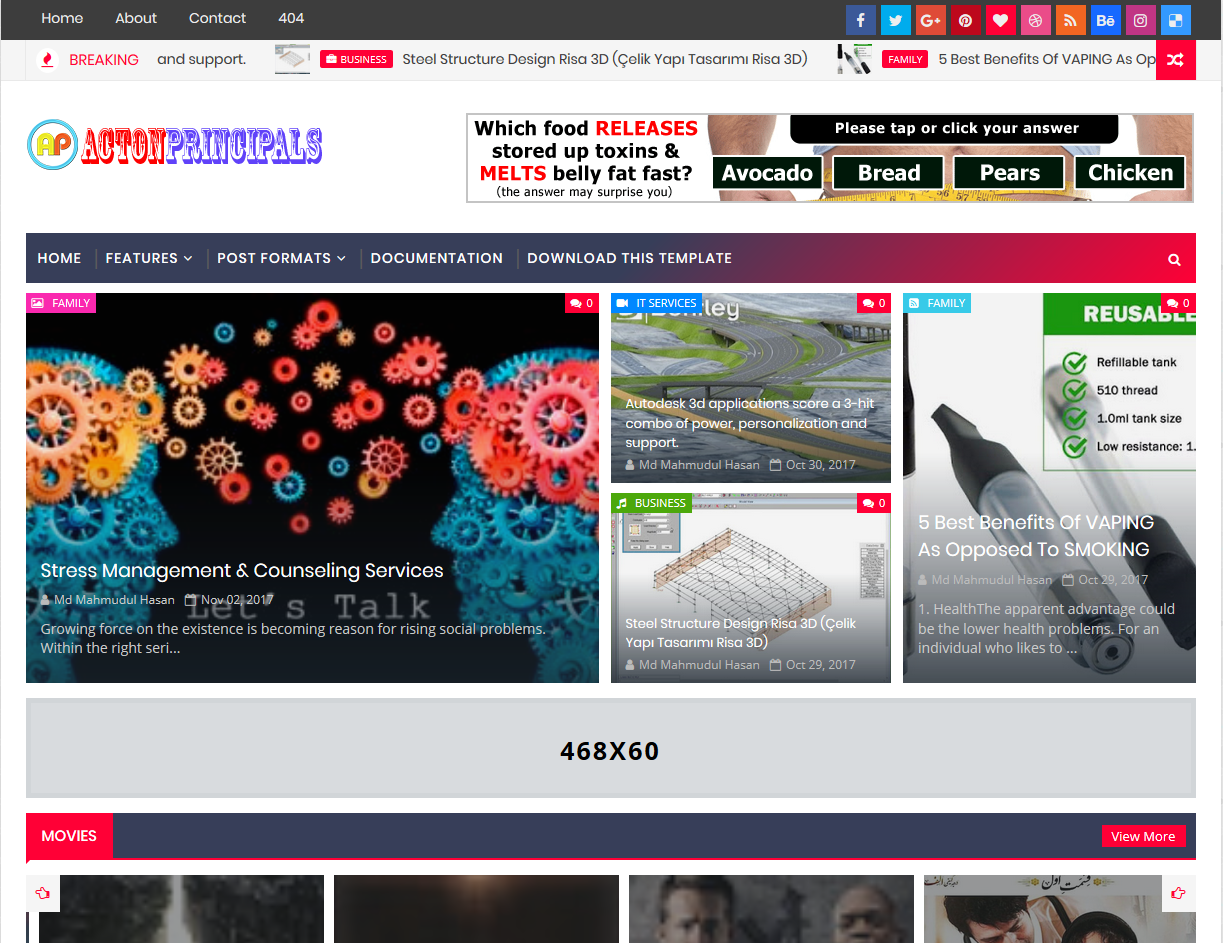Open Steel Structure Design card title

coord(741,633)
